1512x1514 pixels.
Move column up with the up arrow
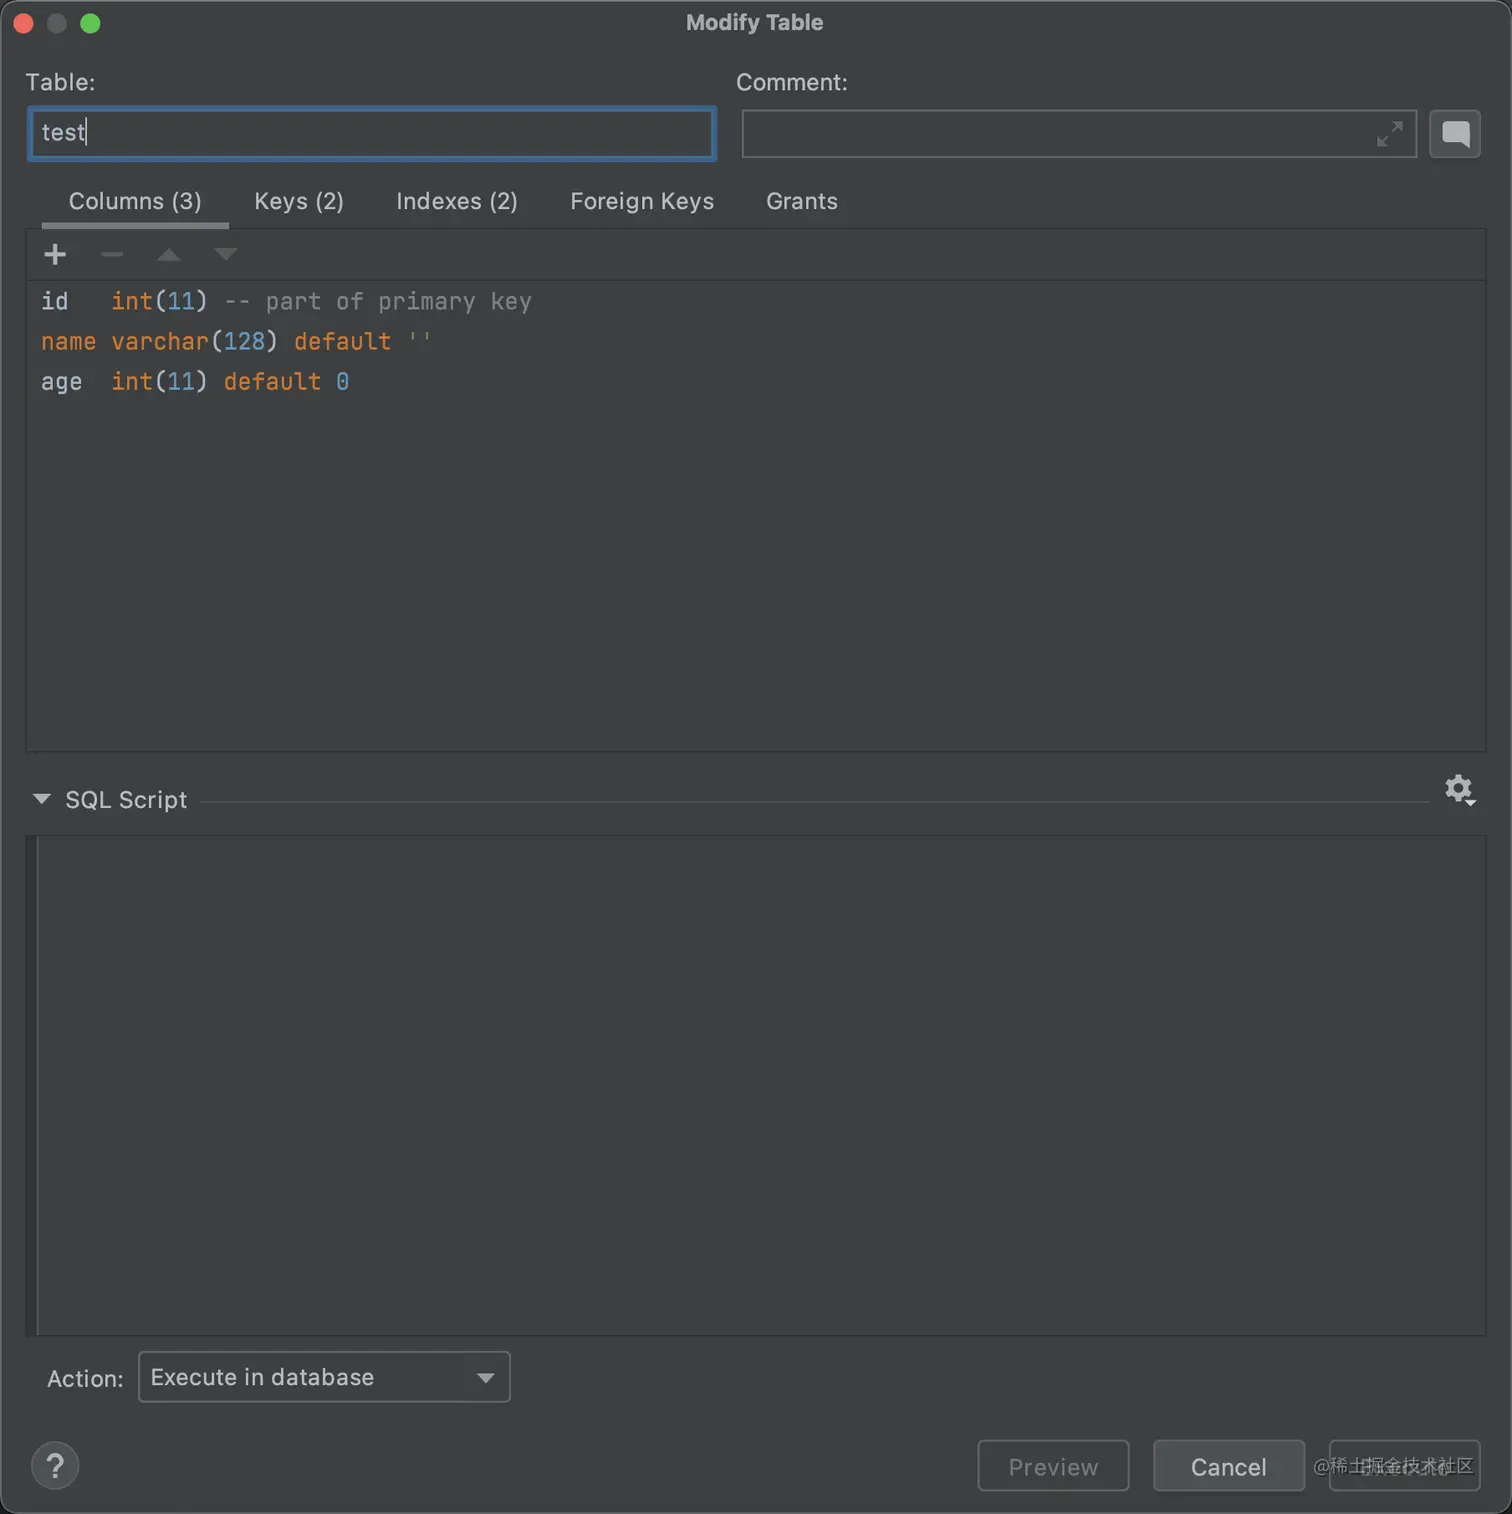[x=169, y=255]
